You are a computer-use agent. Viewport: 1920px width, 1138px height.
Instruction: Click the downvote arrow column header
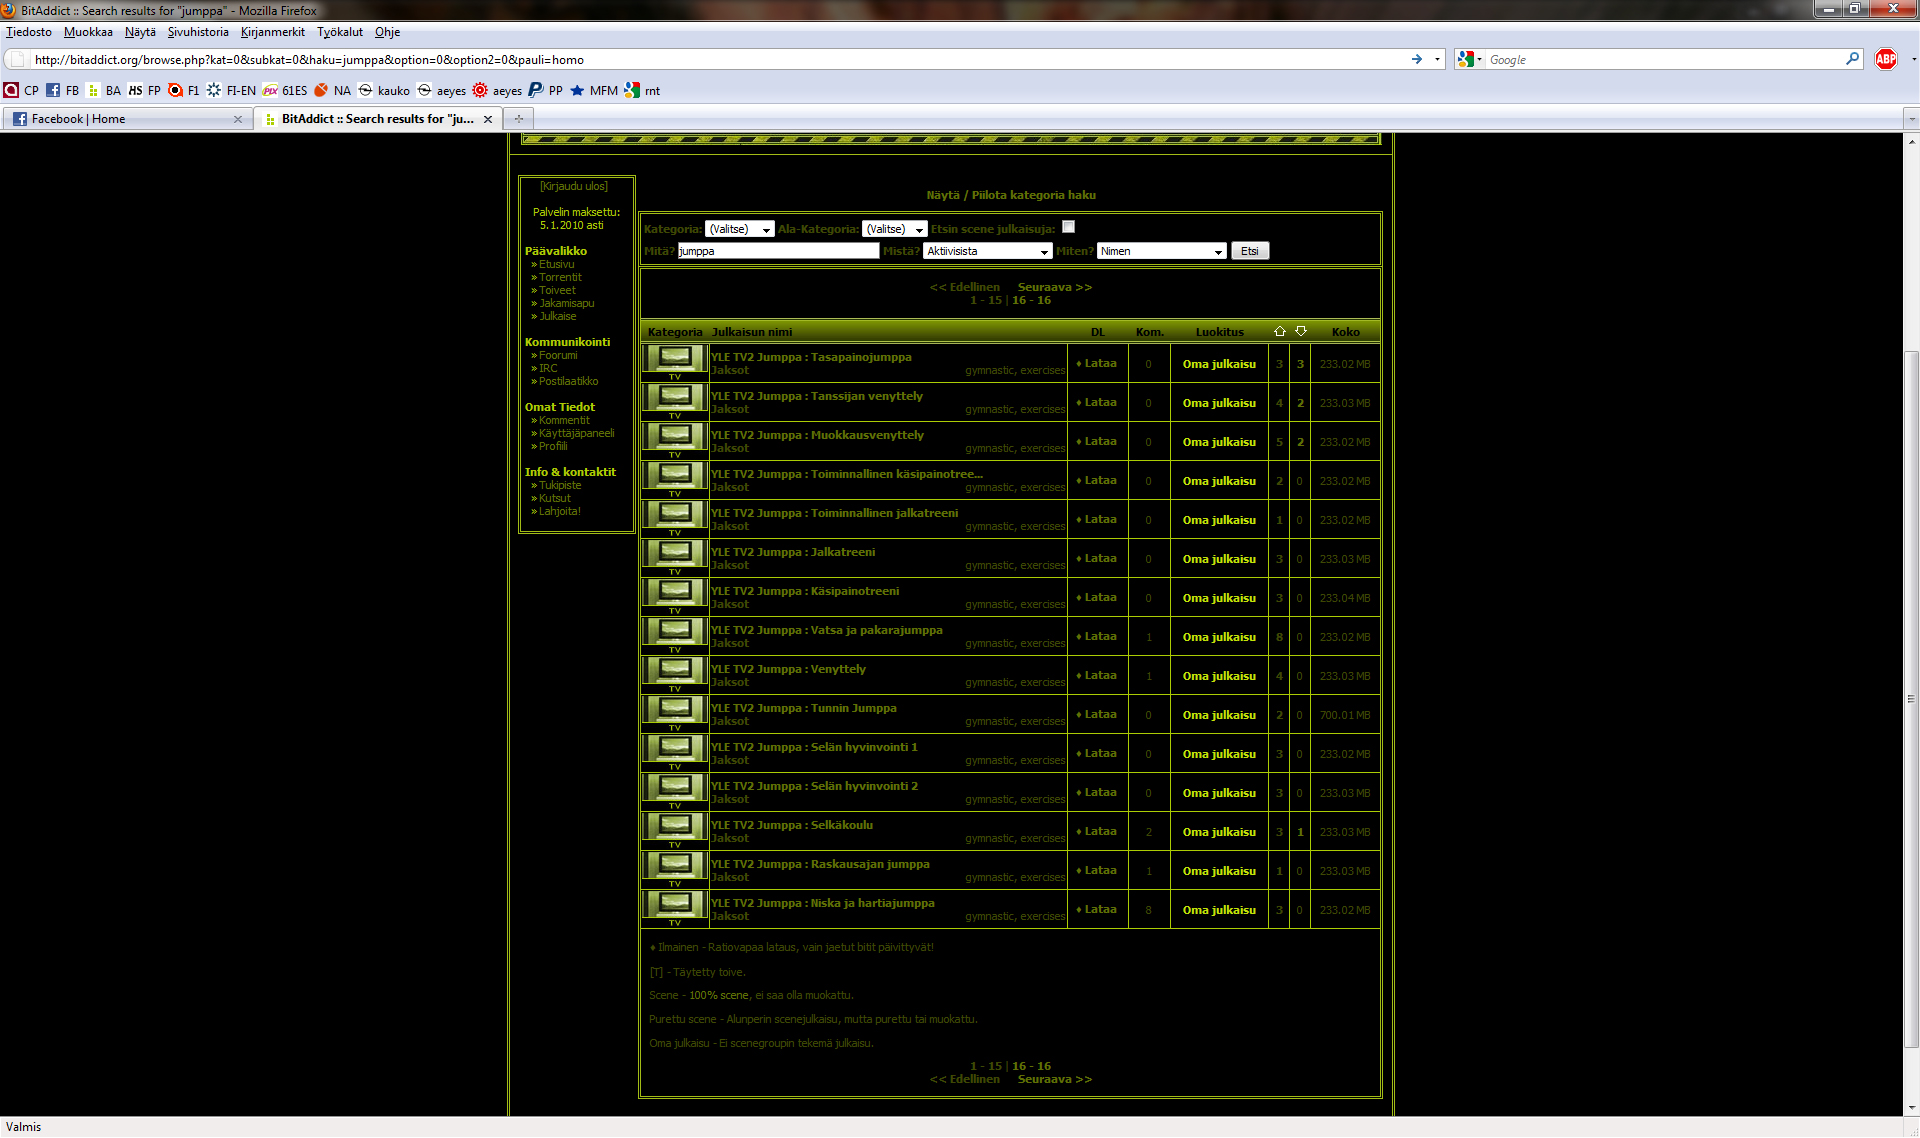1300,331
